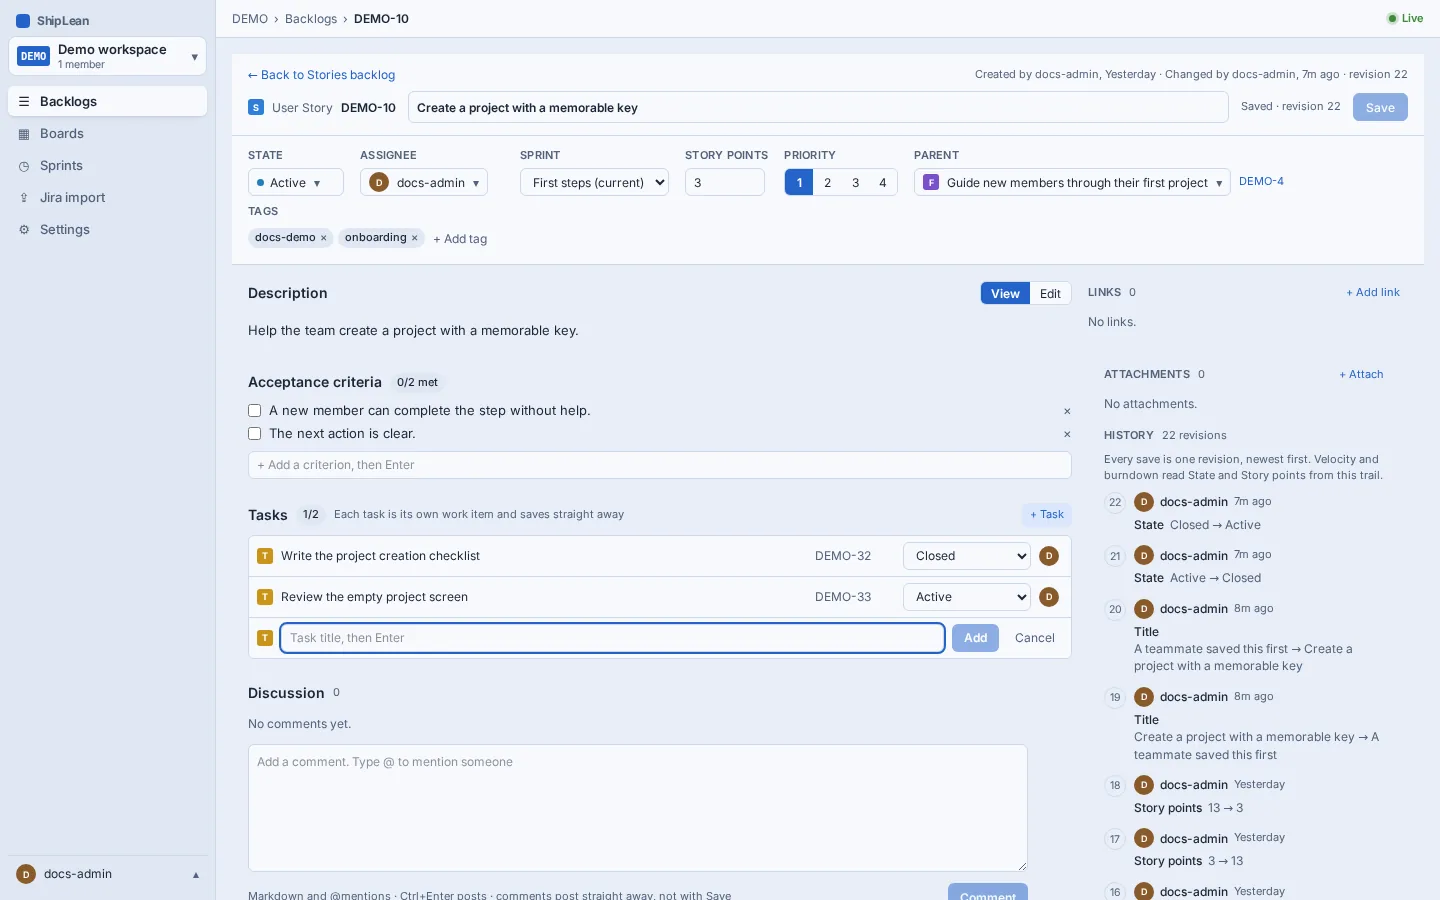The height and width of the screenshot is (900, 1440).
Task: Go back to Stories backlog
Action: 321,75
